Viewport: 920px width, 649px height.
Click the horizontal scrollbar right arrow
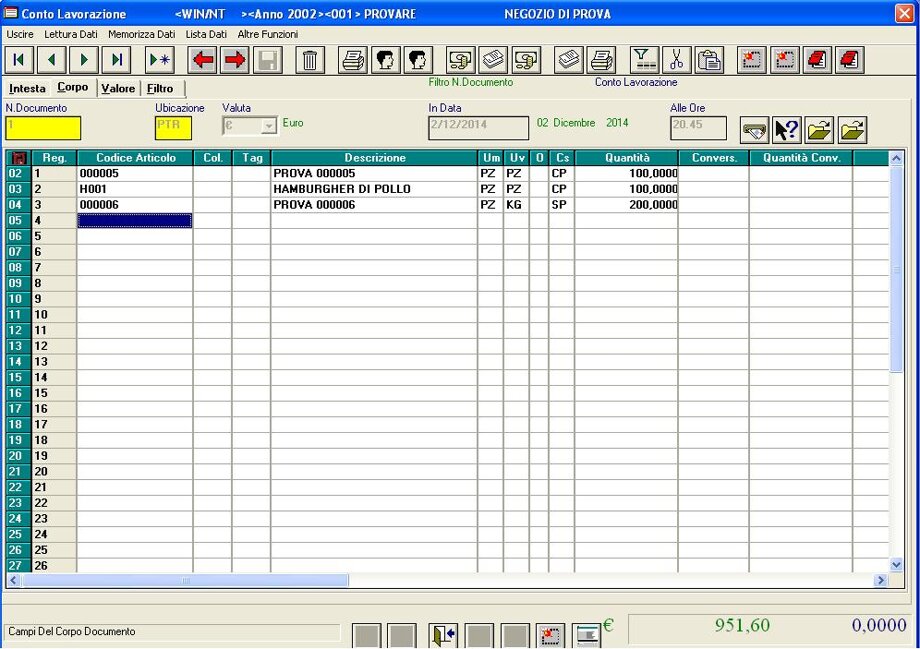tap(881, 580)
